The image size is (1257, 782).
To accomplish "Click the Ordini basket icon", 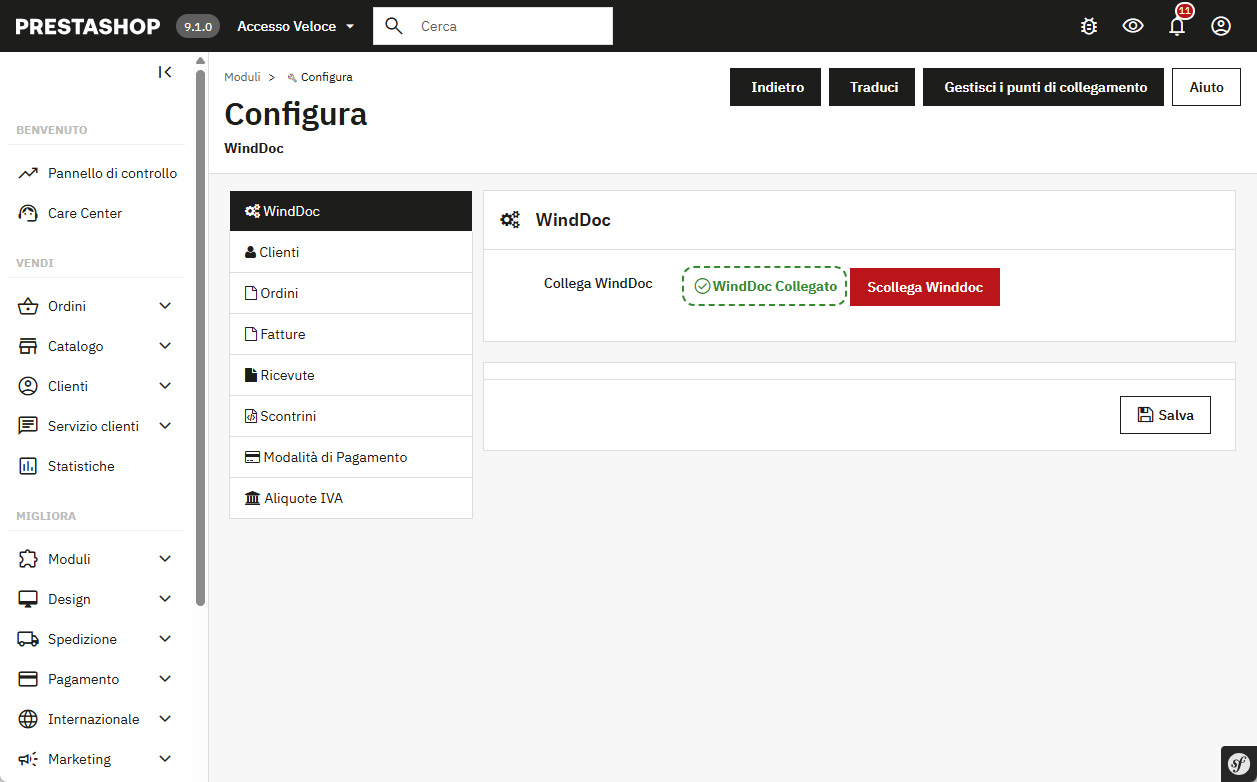I will (x=28, y=306).
